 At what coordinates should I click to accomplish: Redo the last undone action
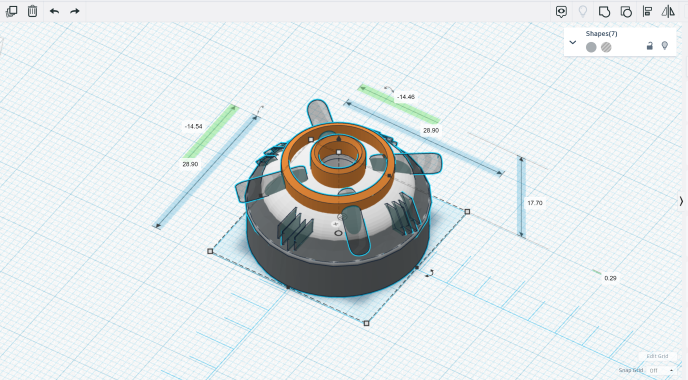[x=75, y=11]
